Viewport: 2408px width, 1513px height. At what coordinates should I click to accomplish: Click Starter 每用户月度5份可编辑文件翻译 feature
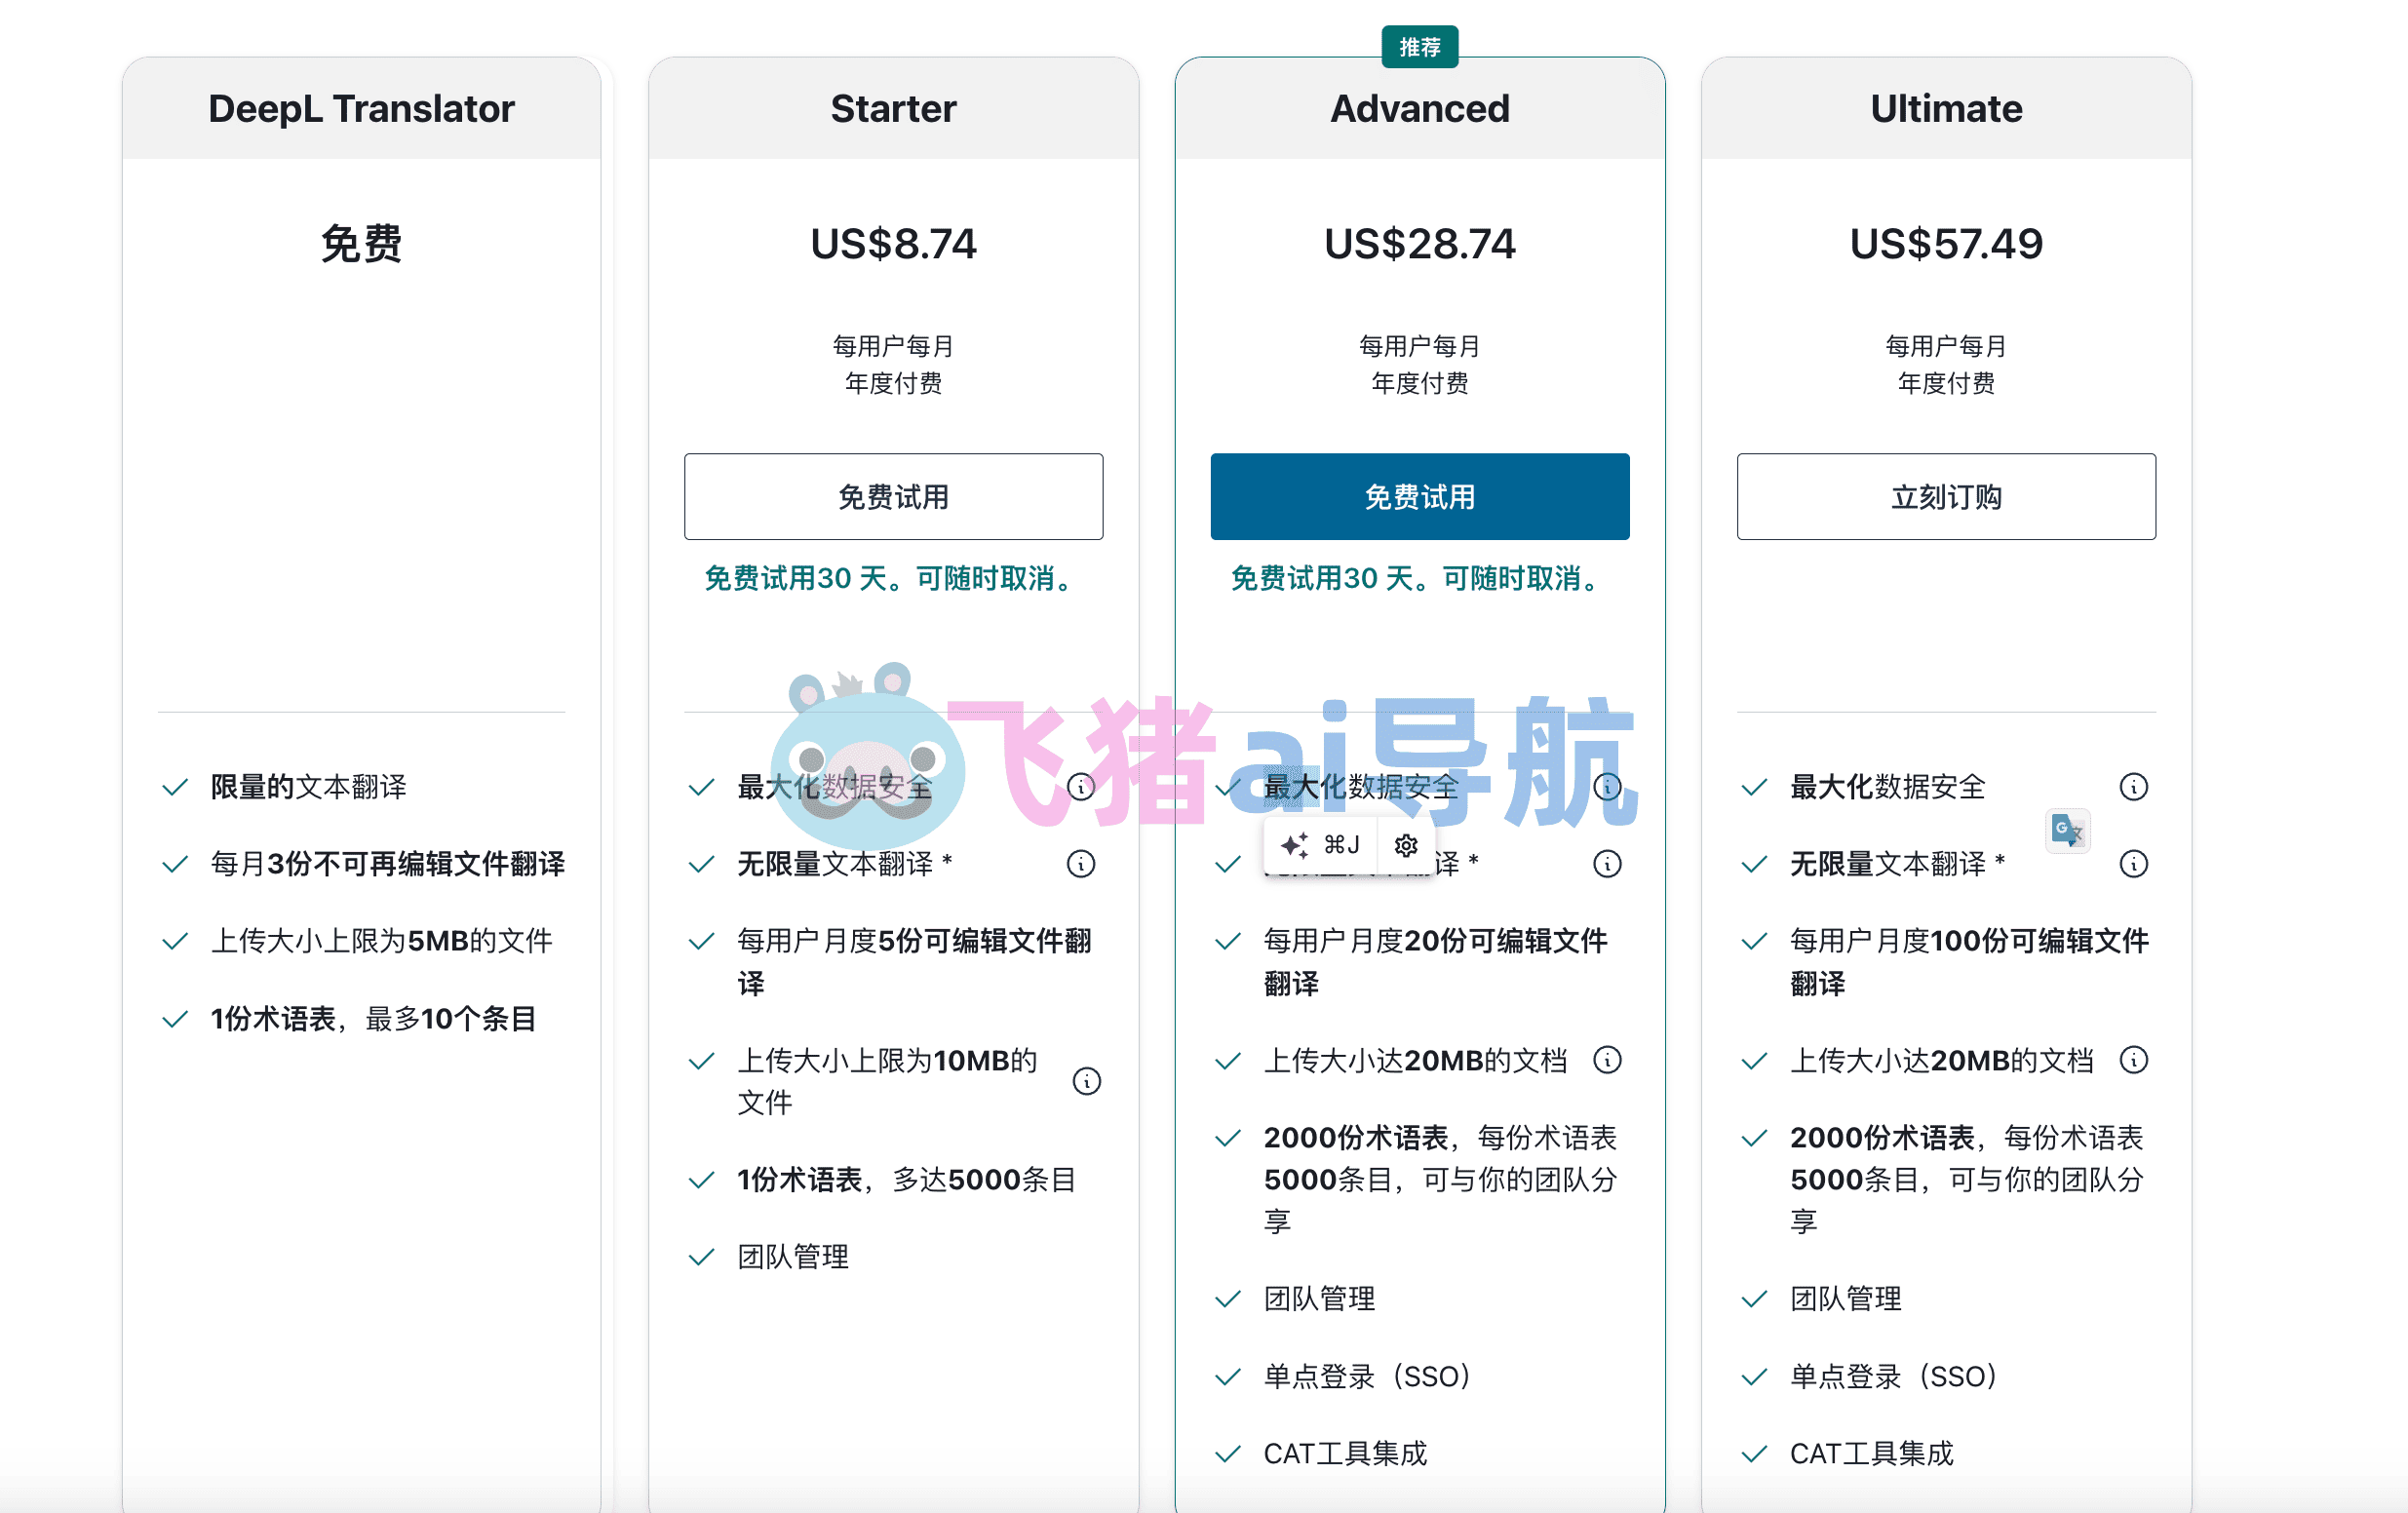tap(914, 962)
